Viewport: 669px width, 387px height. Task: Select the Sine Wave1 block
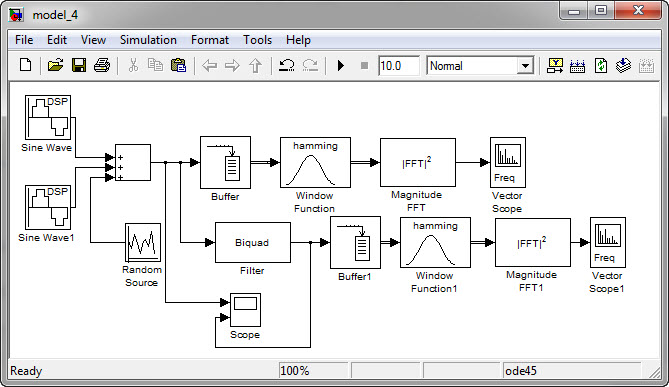[48, 208]
